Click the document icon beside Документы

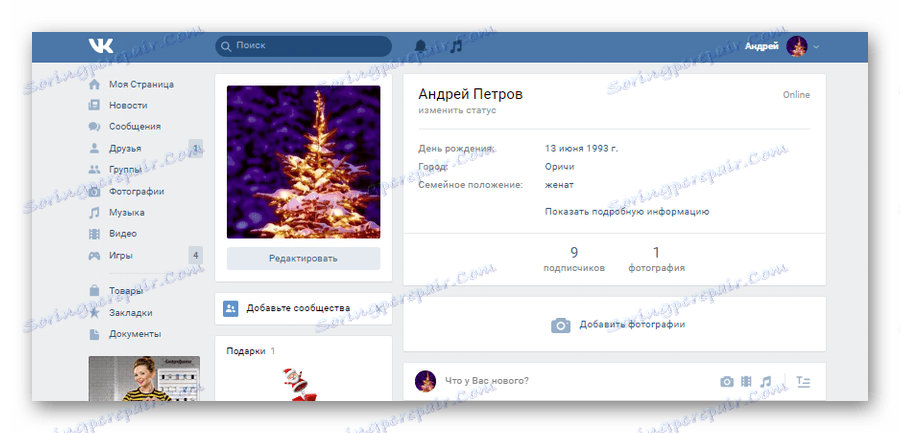[95, 334]
